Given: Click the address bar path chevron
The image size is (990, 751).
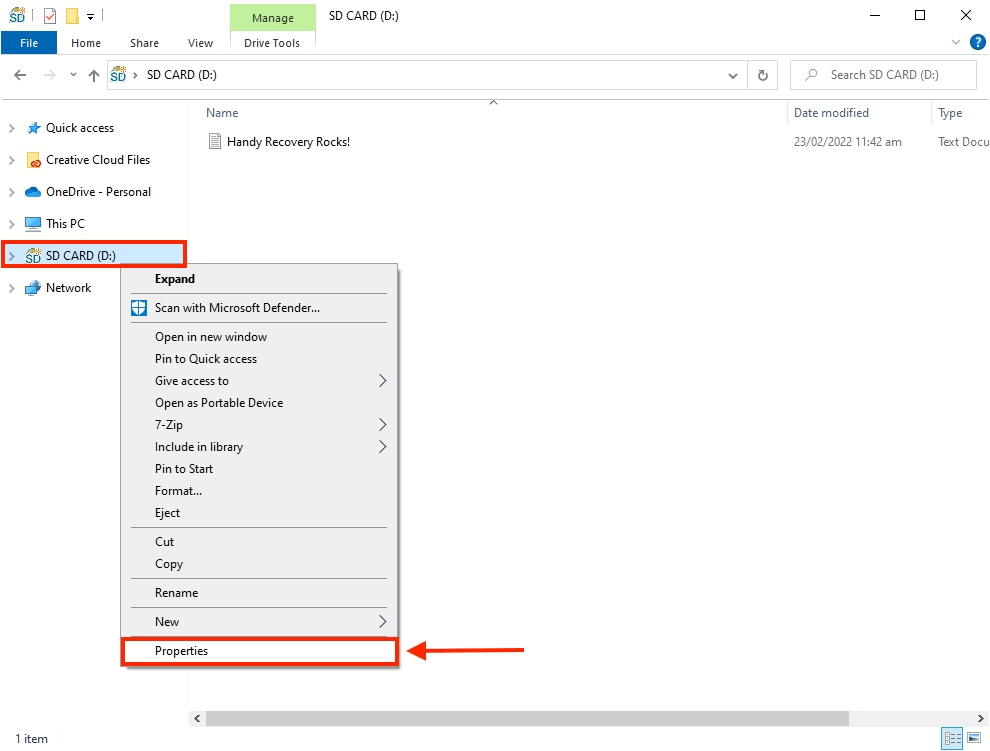Looking at the screenshot, I should 135,75.
